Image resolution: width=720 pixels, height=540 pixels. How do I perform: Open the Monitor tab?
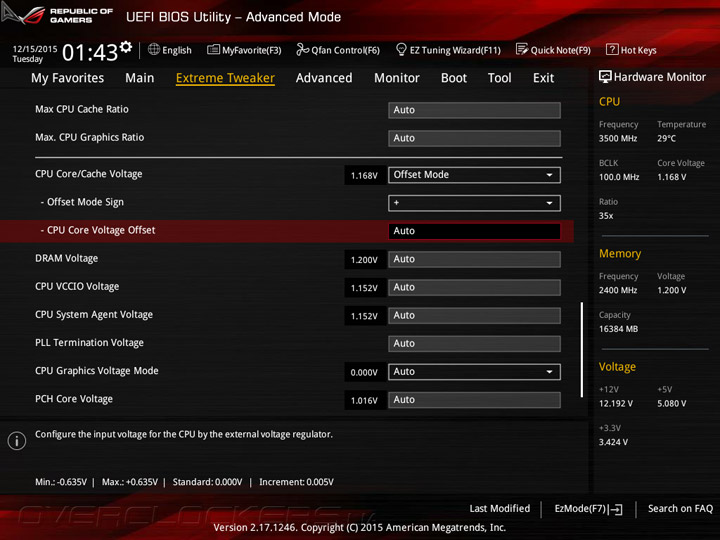[x=397, y=78]
